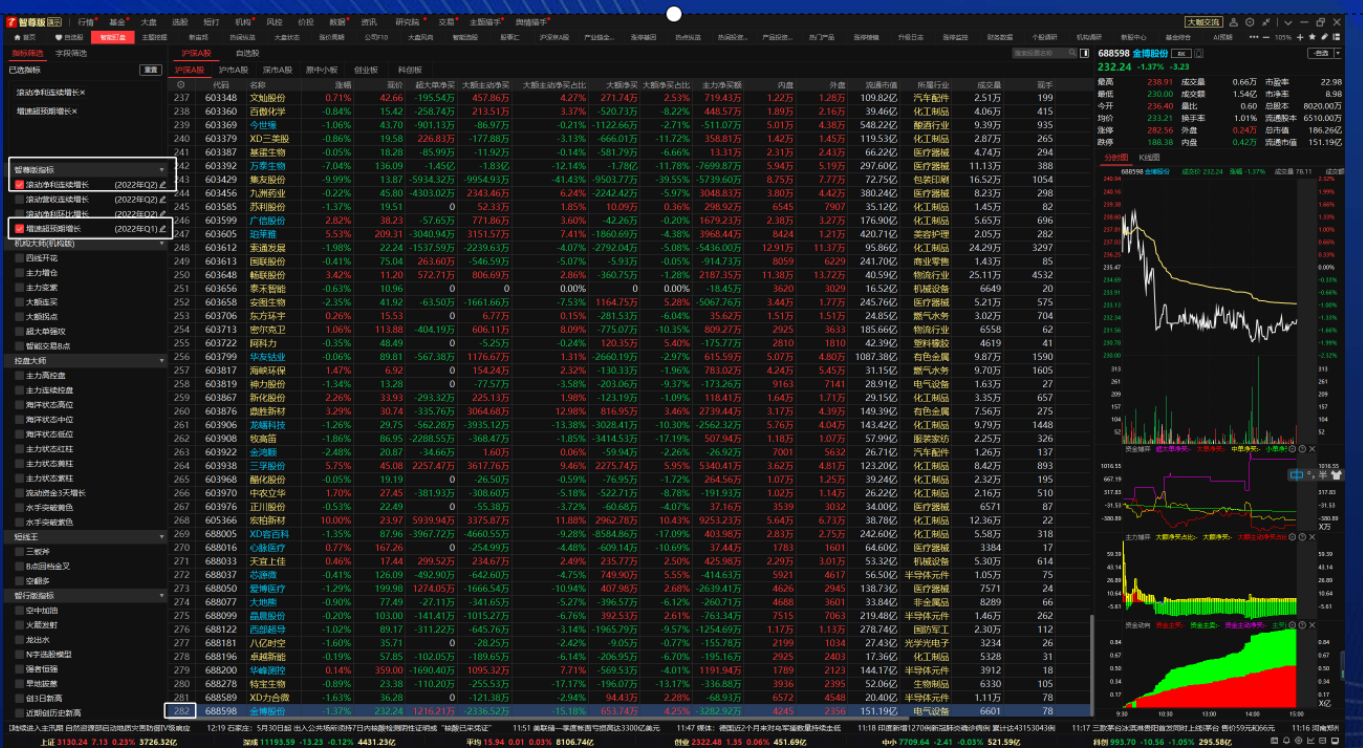The width and height of the screenshot is (1363, 748).
Task: Click the AI预顾 toolbar tab
Action: tap(1223, 37)
